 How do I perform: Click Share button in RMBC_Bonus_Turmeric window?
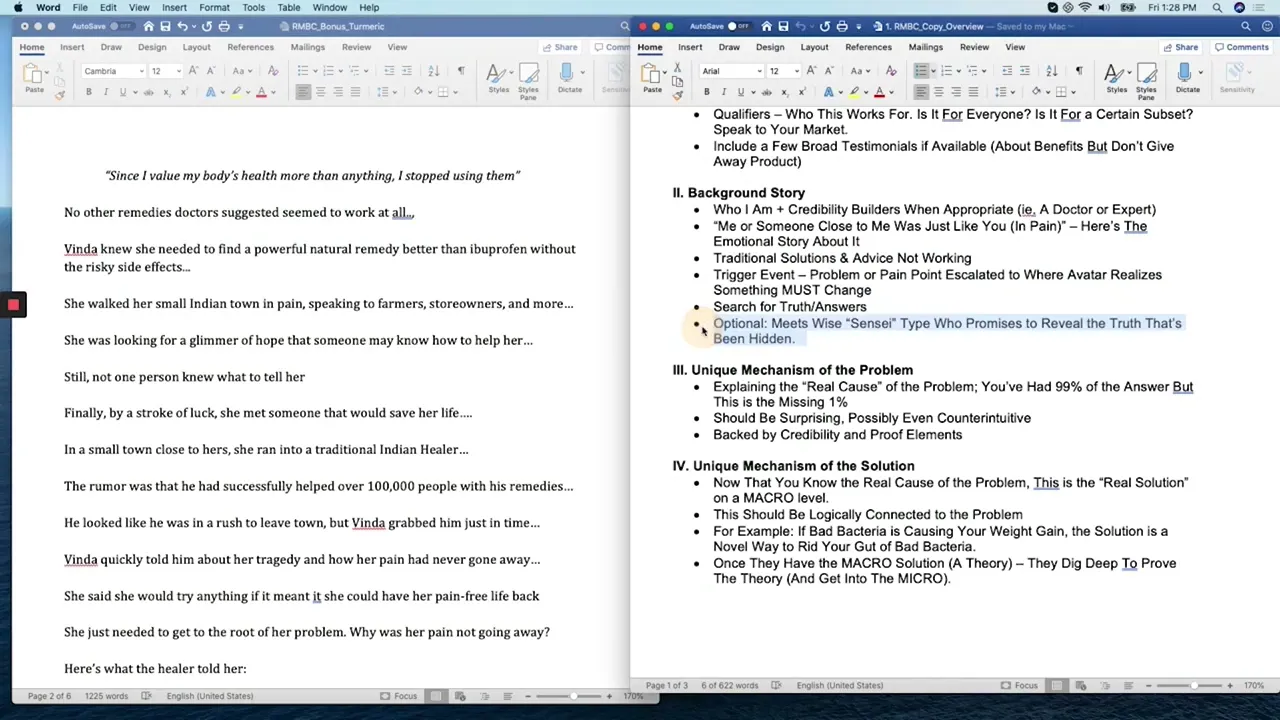(559, 47)
